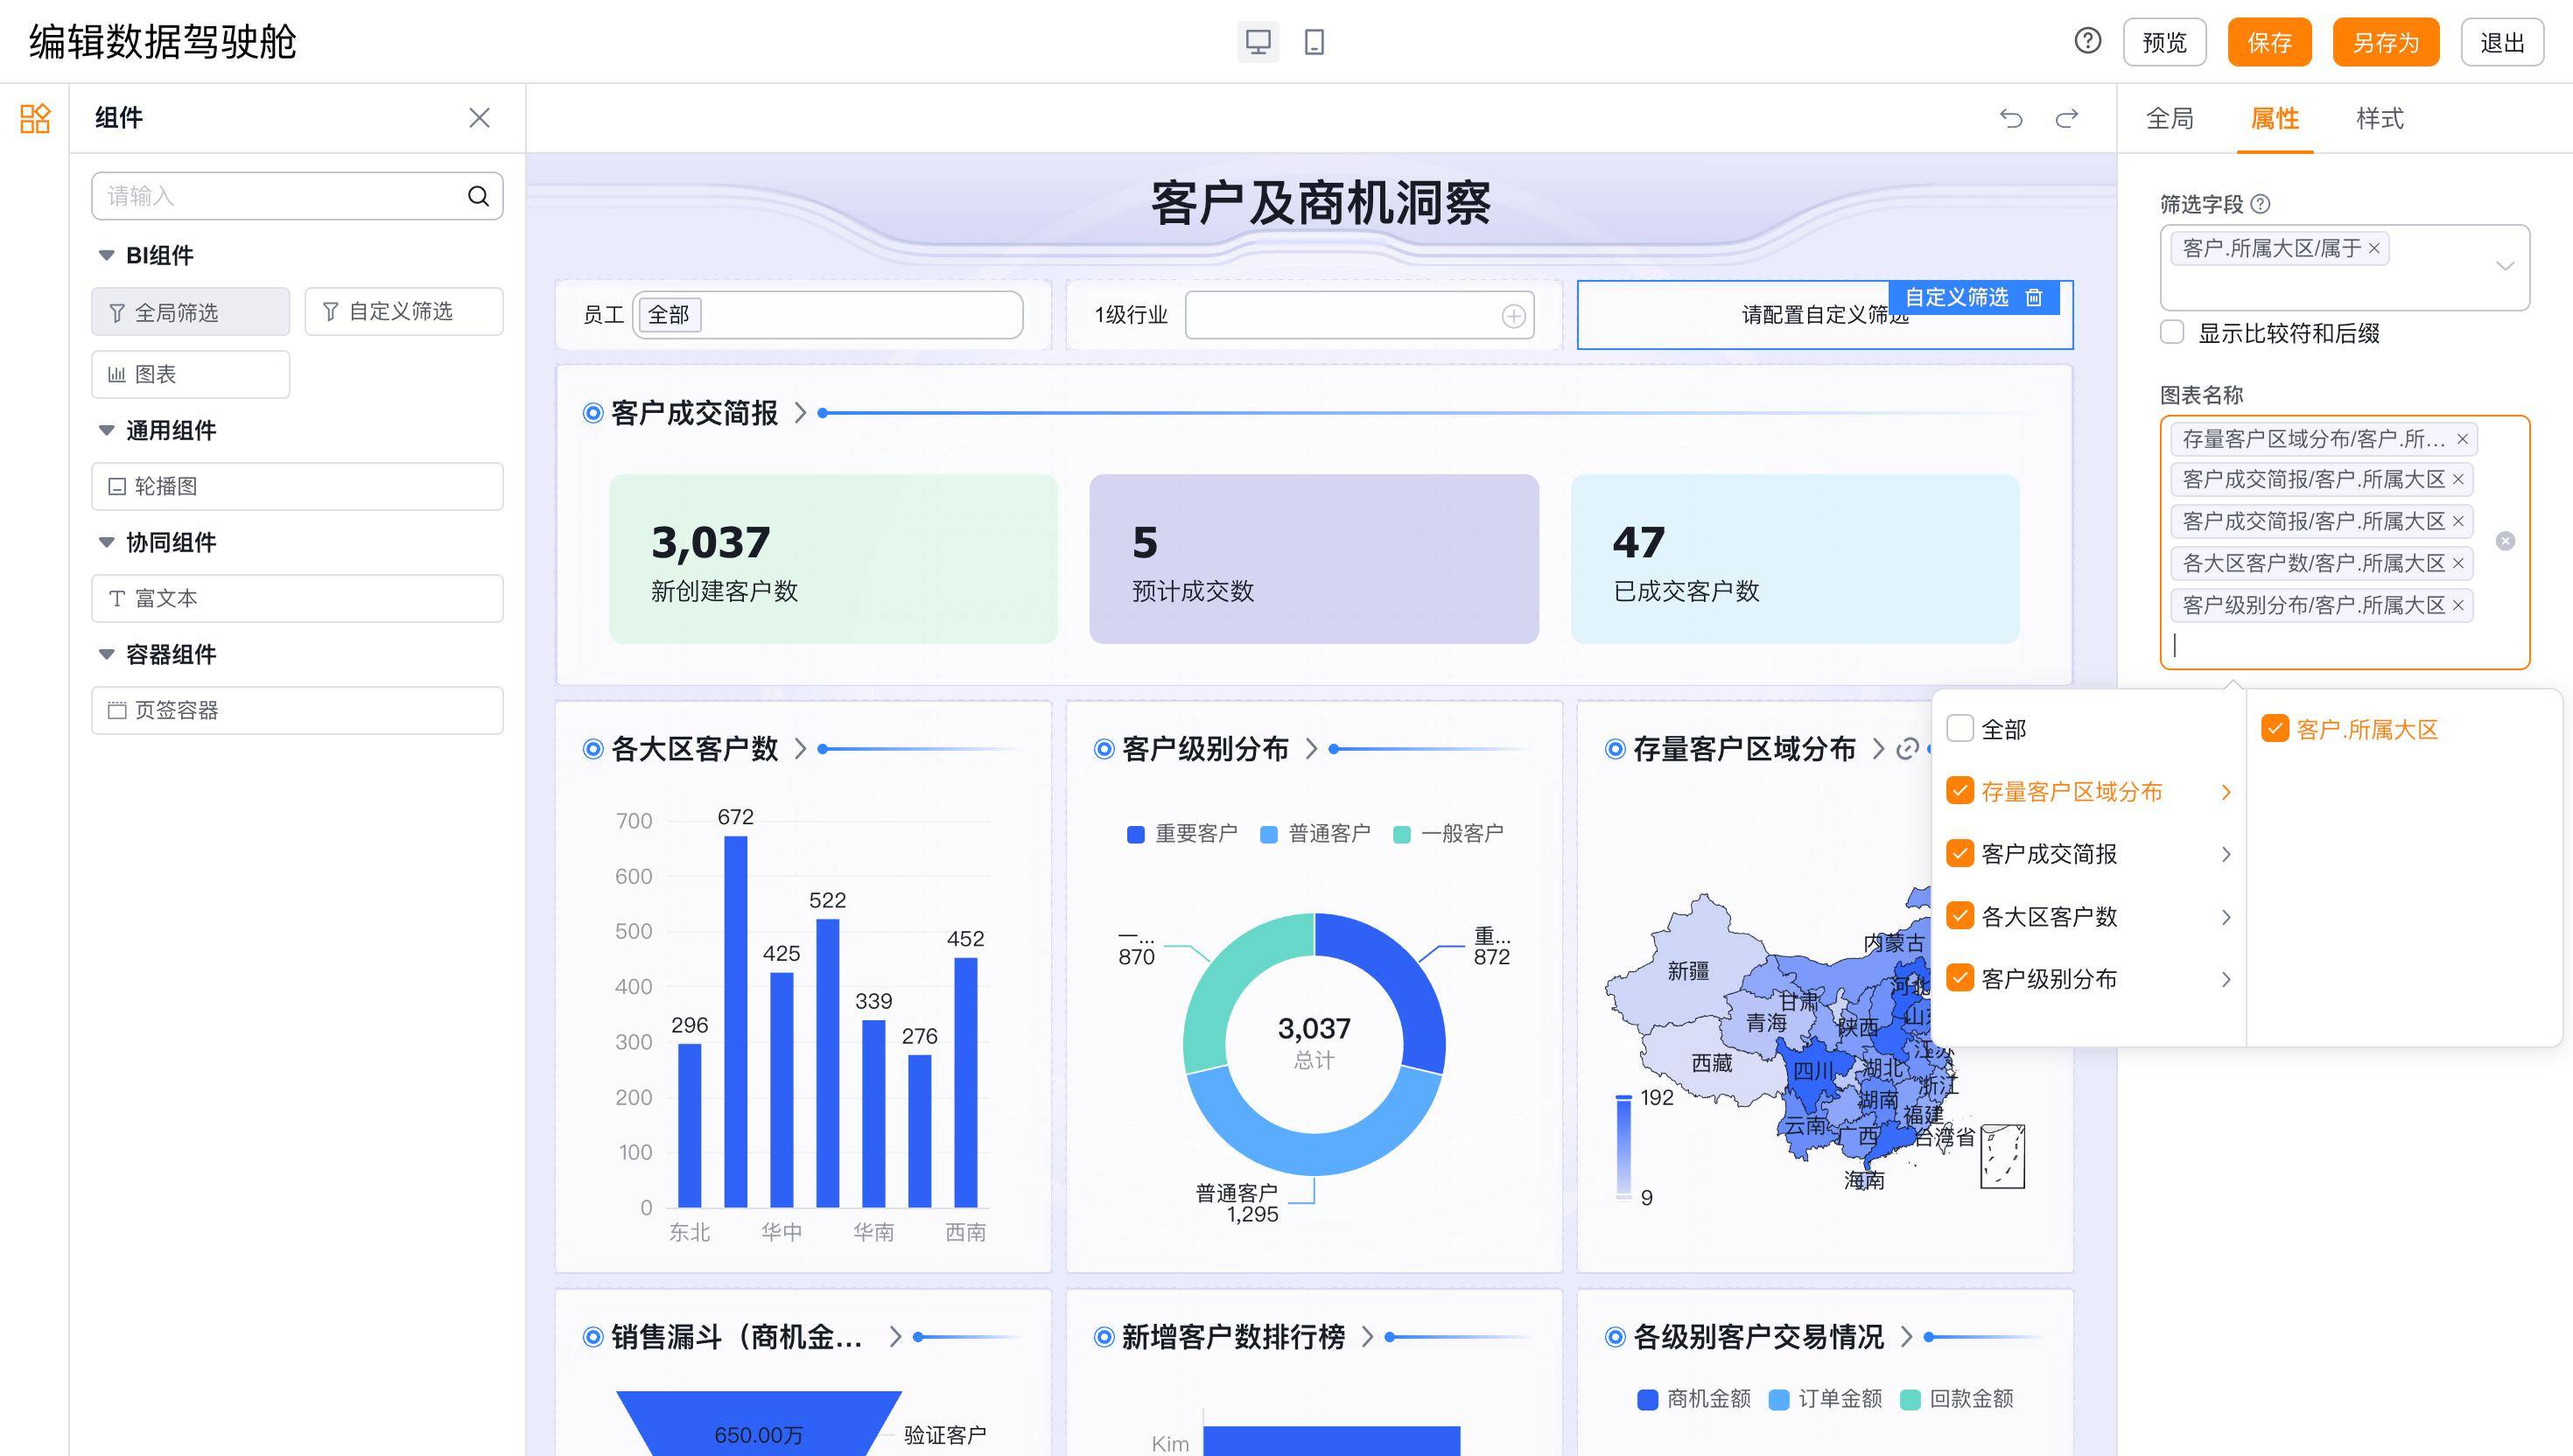Collapse the BI组件 section
This screenshot has height=1456, width=2573.
coord(106,255)
